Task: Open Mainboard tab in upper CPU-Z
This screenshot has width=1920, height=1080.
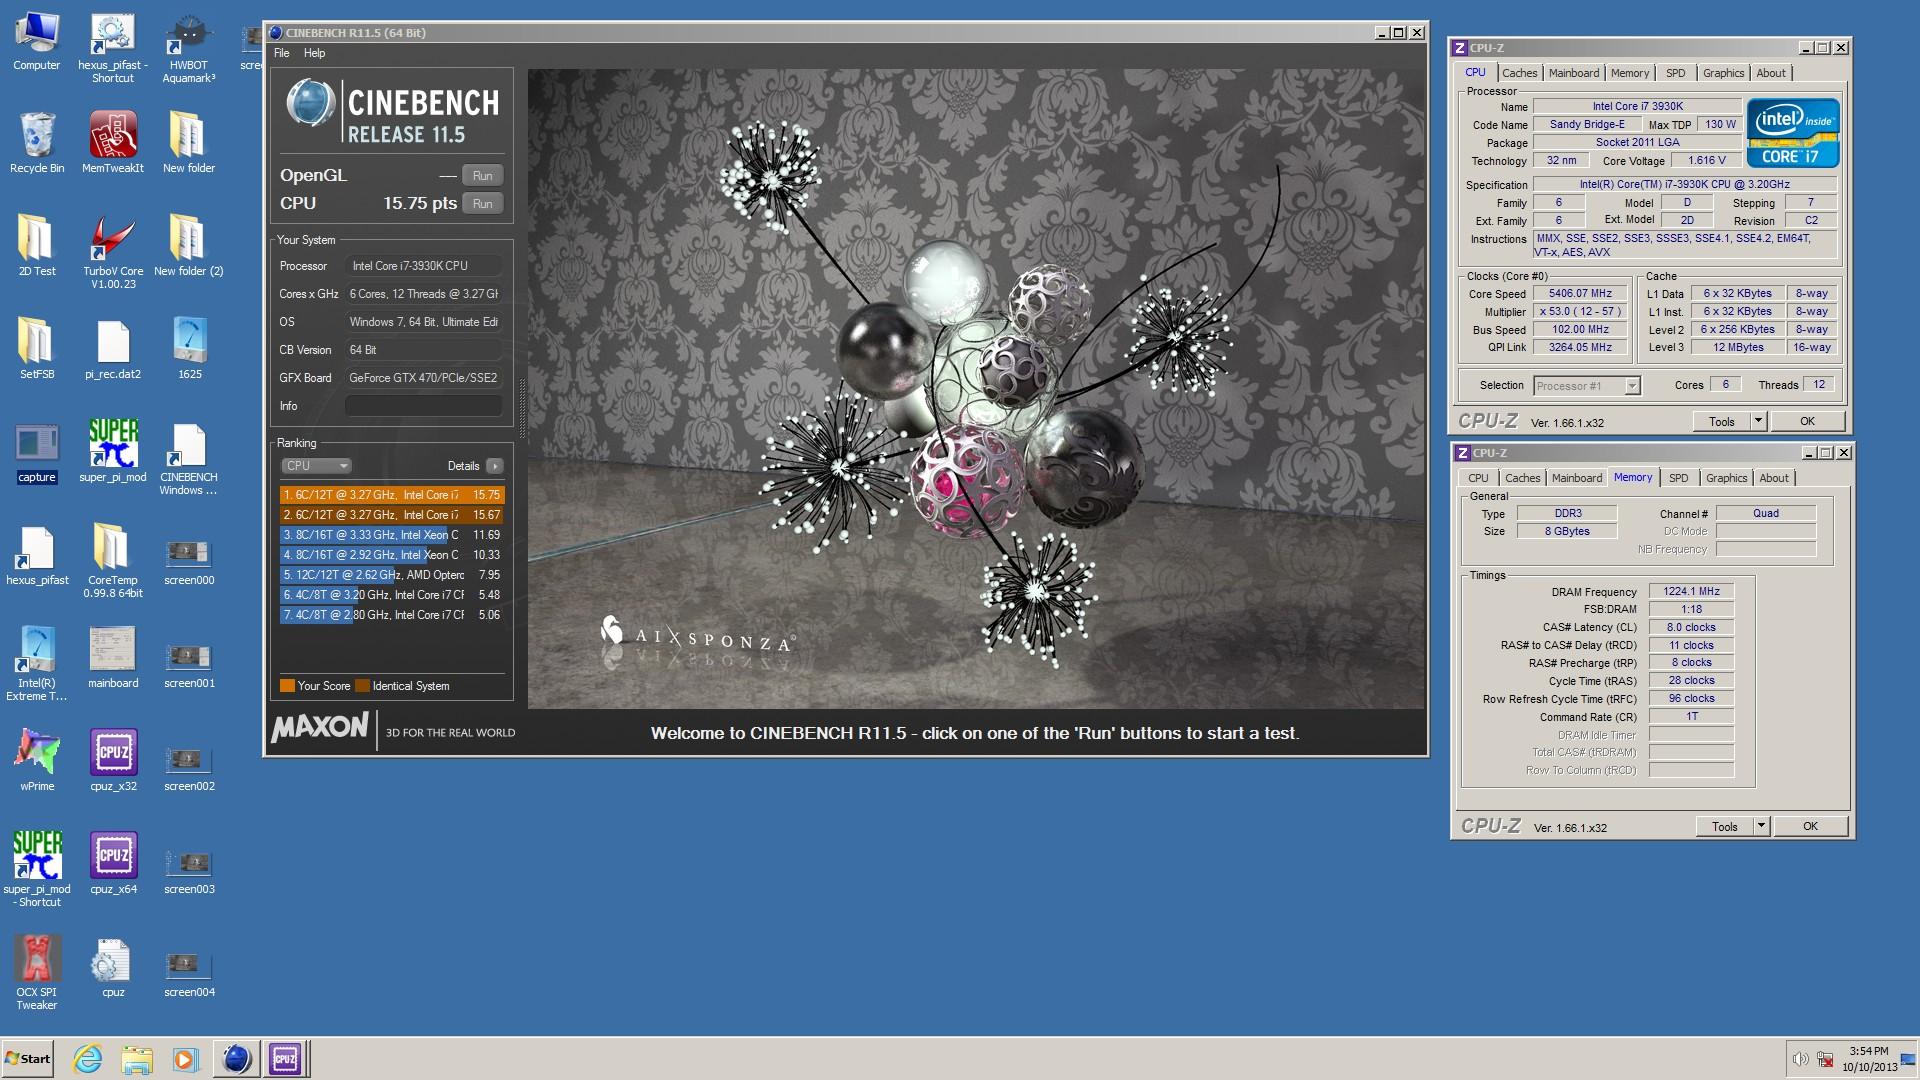Action: point(1573,73)
